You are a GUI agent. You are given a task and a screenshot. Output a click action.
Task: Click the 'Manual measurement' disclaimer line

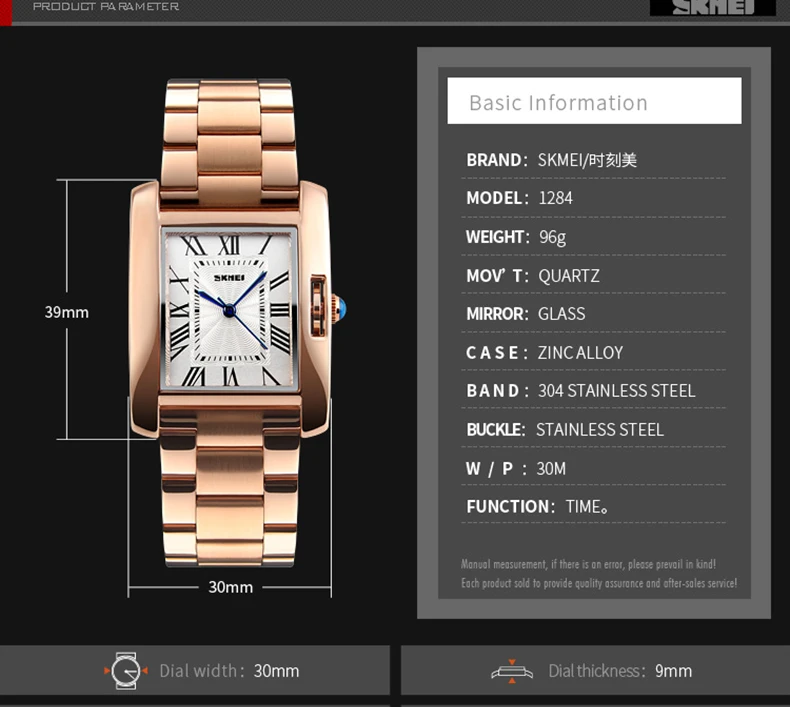588,564
